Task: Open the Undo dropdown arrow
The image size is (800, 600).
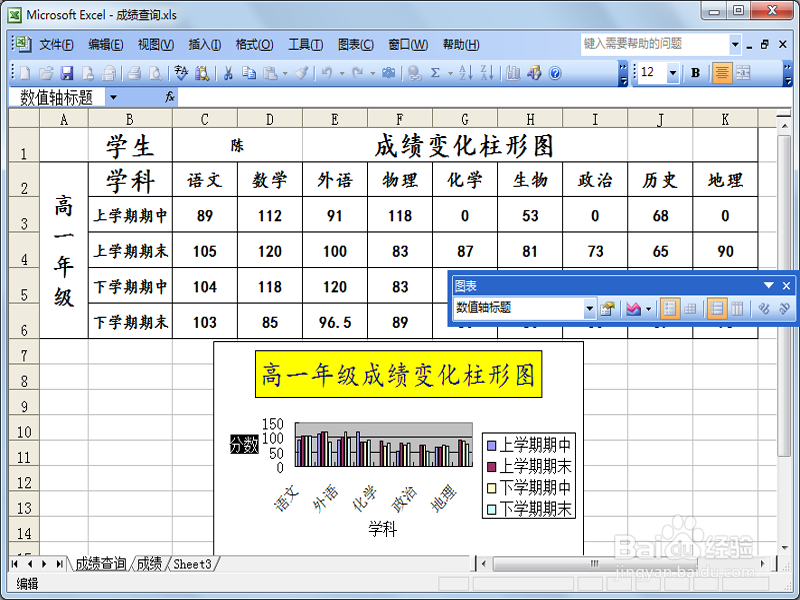Action: [x=341, y=72]
